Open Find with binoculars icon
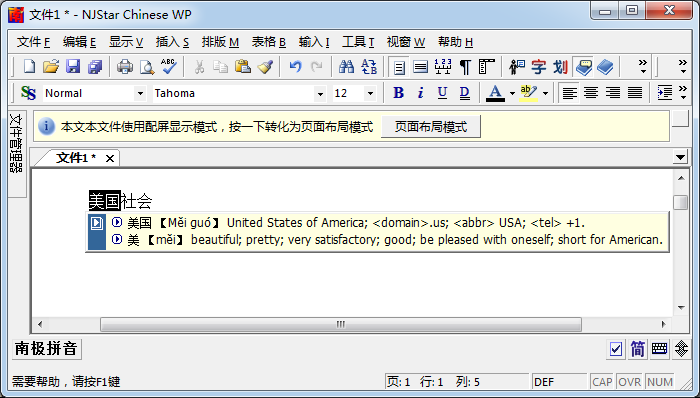Image resolution: width=700 pixels, height=398 pixels. [x=346, y=67]
